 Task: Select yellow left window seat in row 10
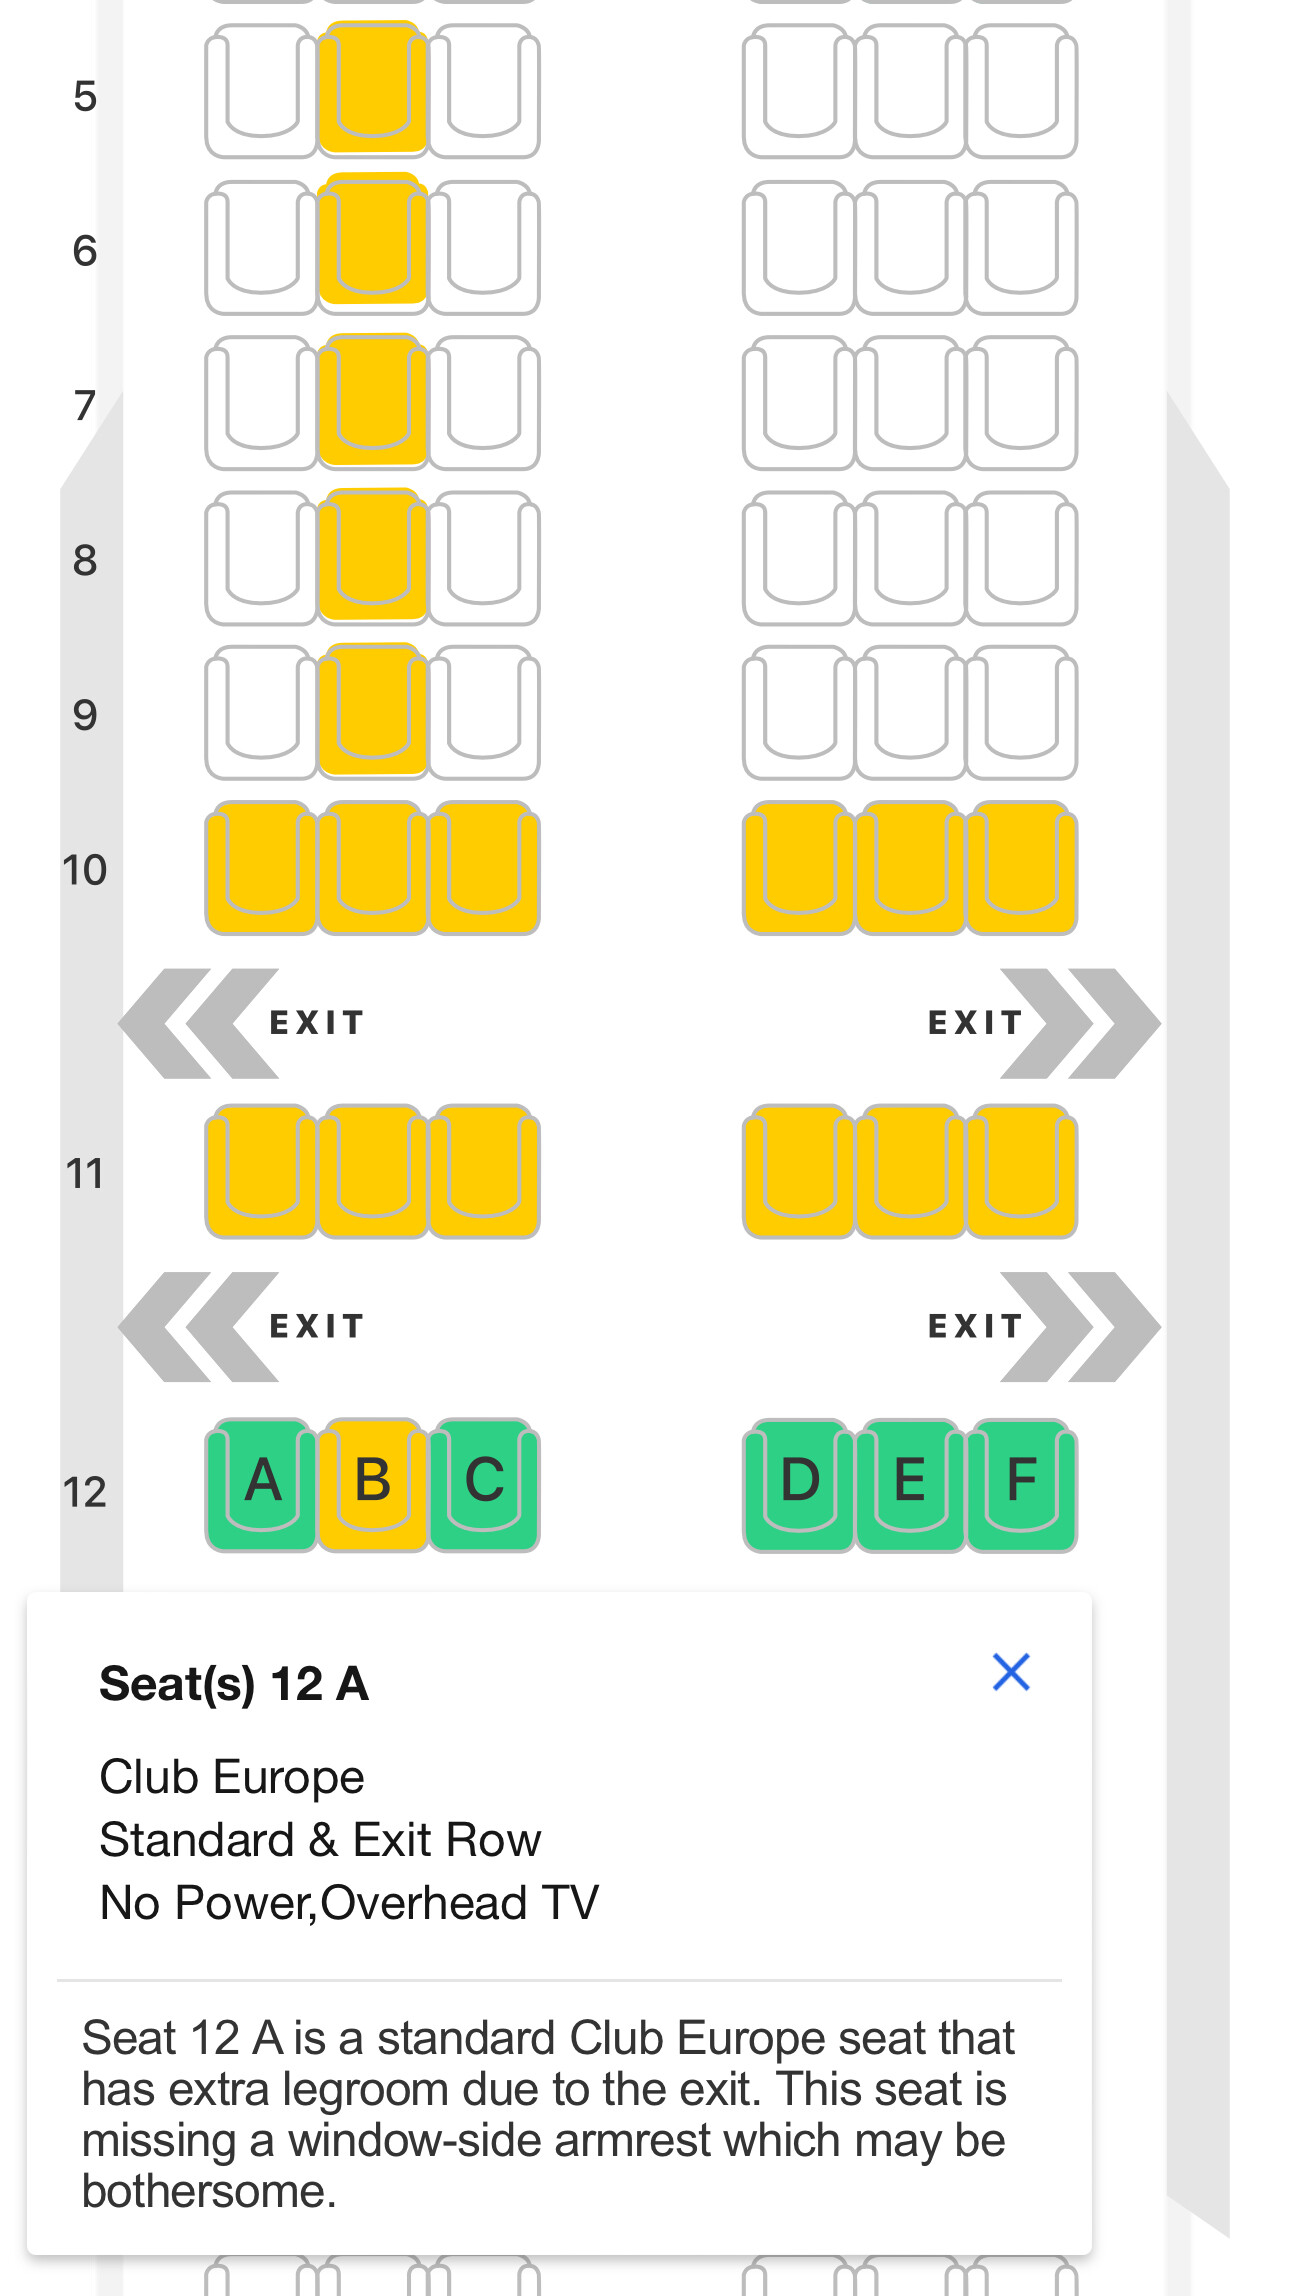pos(262,868)
